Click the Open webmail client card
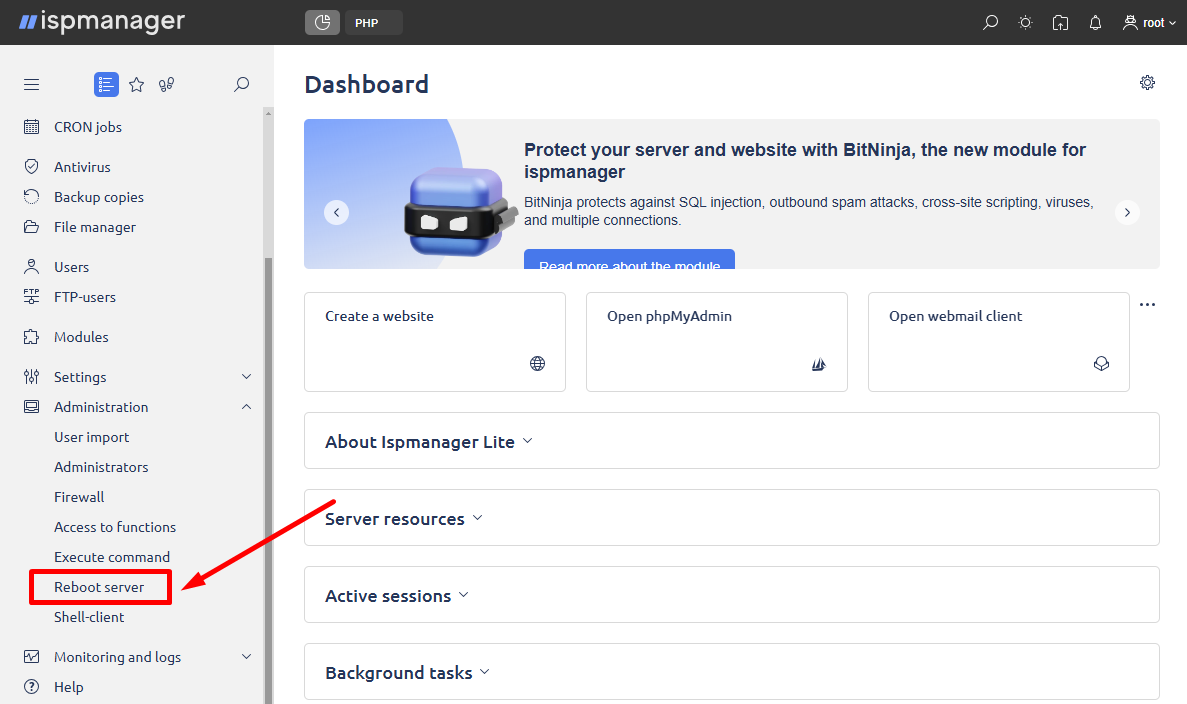The height and width of the screenshot is (704, 1187). click(x=999, y=342)
